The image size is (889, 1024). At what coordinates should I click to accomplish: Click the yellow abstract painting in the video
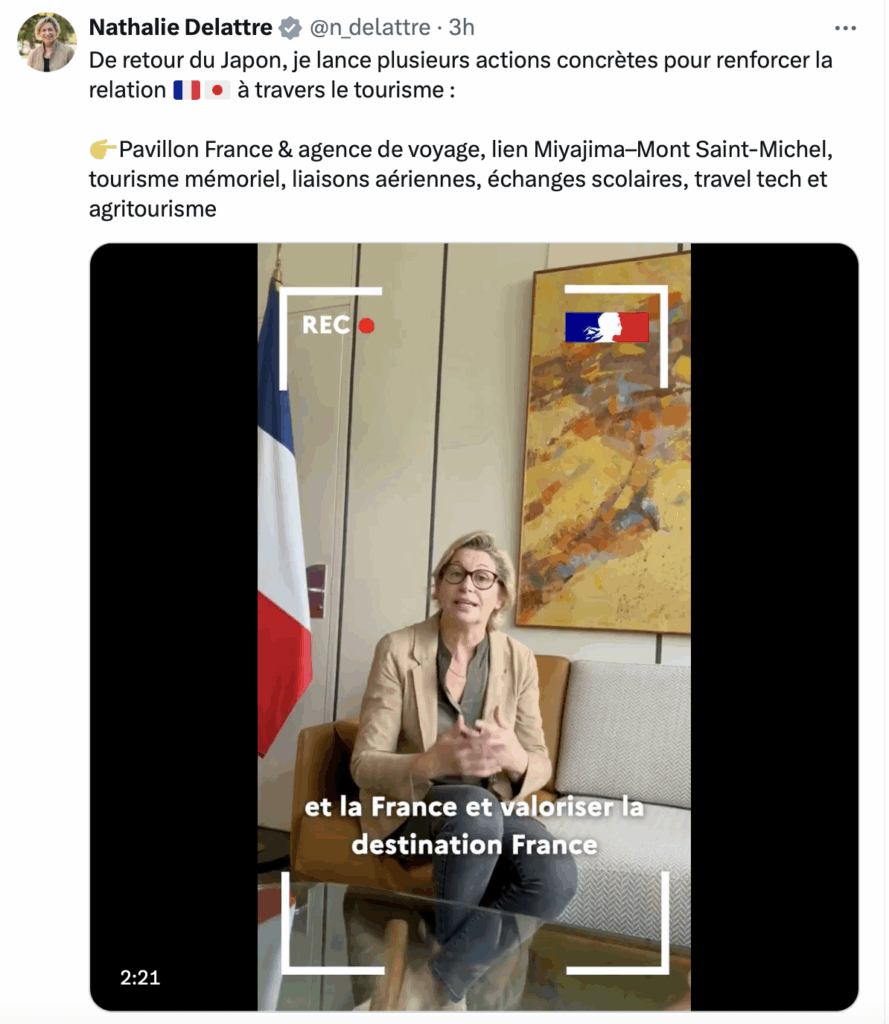pos(604,444)
